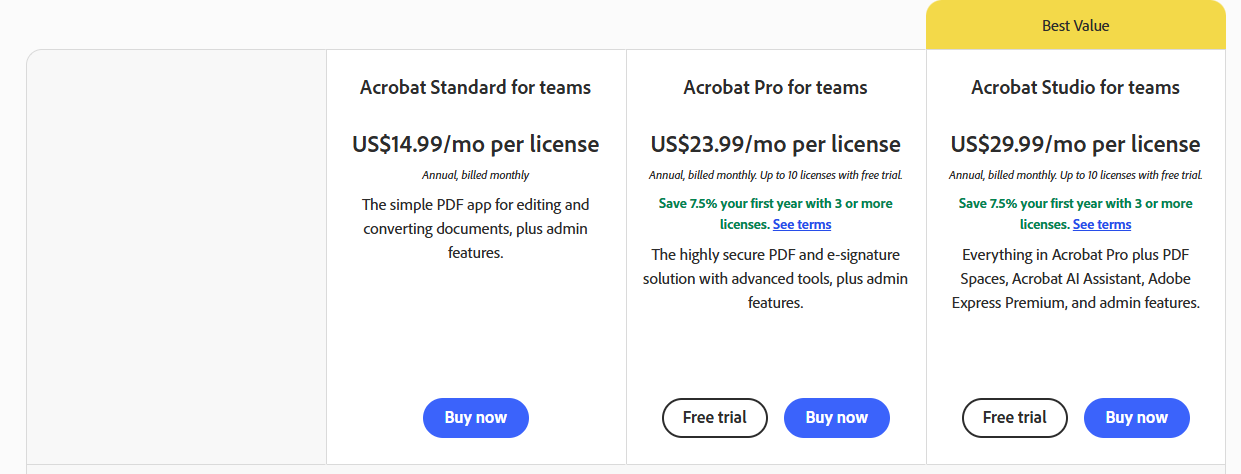
Task: Click the Everything in Acrobat Pro description
Action: (1076, 278)
